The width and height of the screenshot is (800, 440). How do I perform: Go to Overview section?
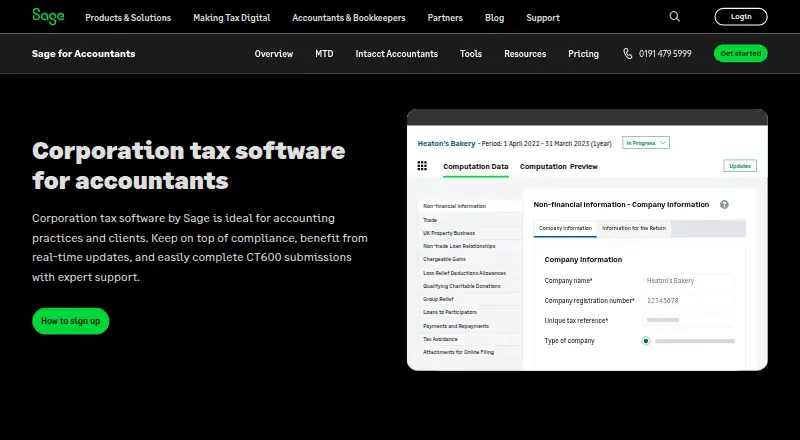pyautogui.click(x=274, y=54)
